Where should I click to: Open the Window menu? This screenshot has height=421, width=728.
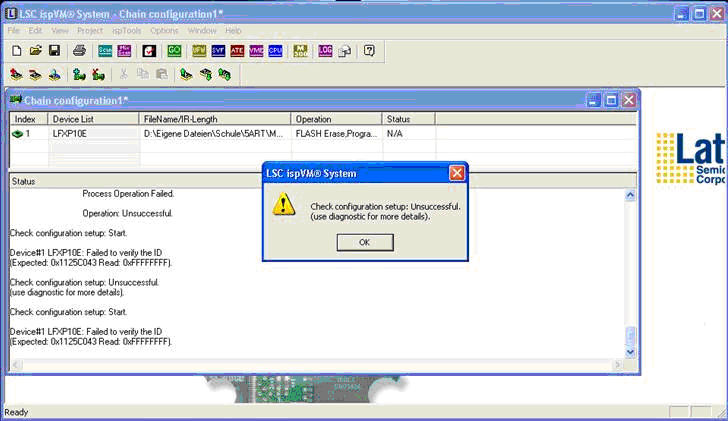[202, 31]
